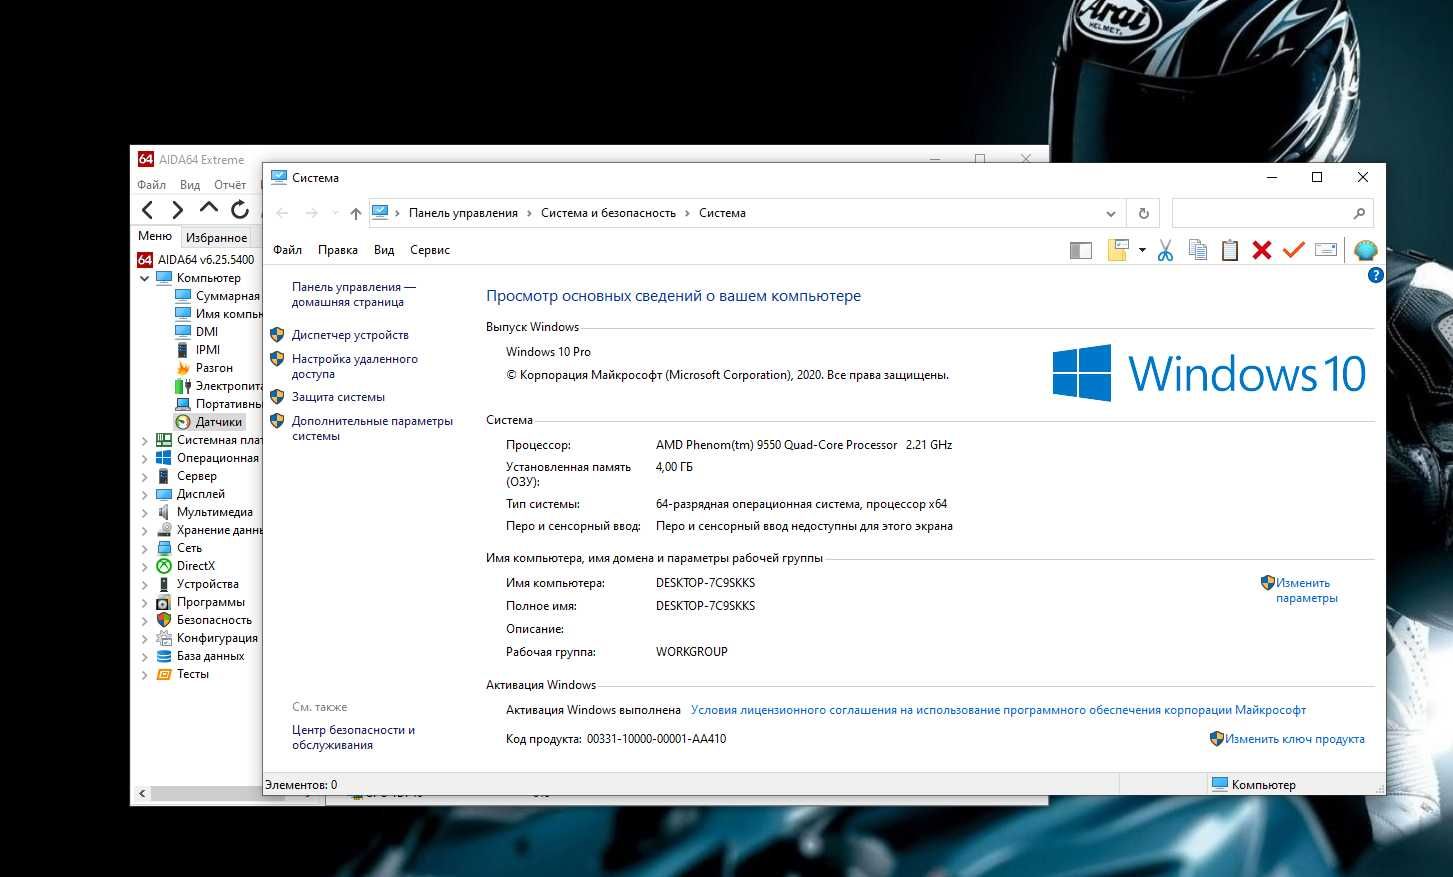Open the Файл menu in Система window

(x=287, y=250)
